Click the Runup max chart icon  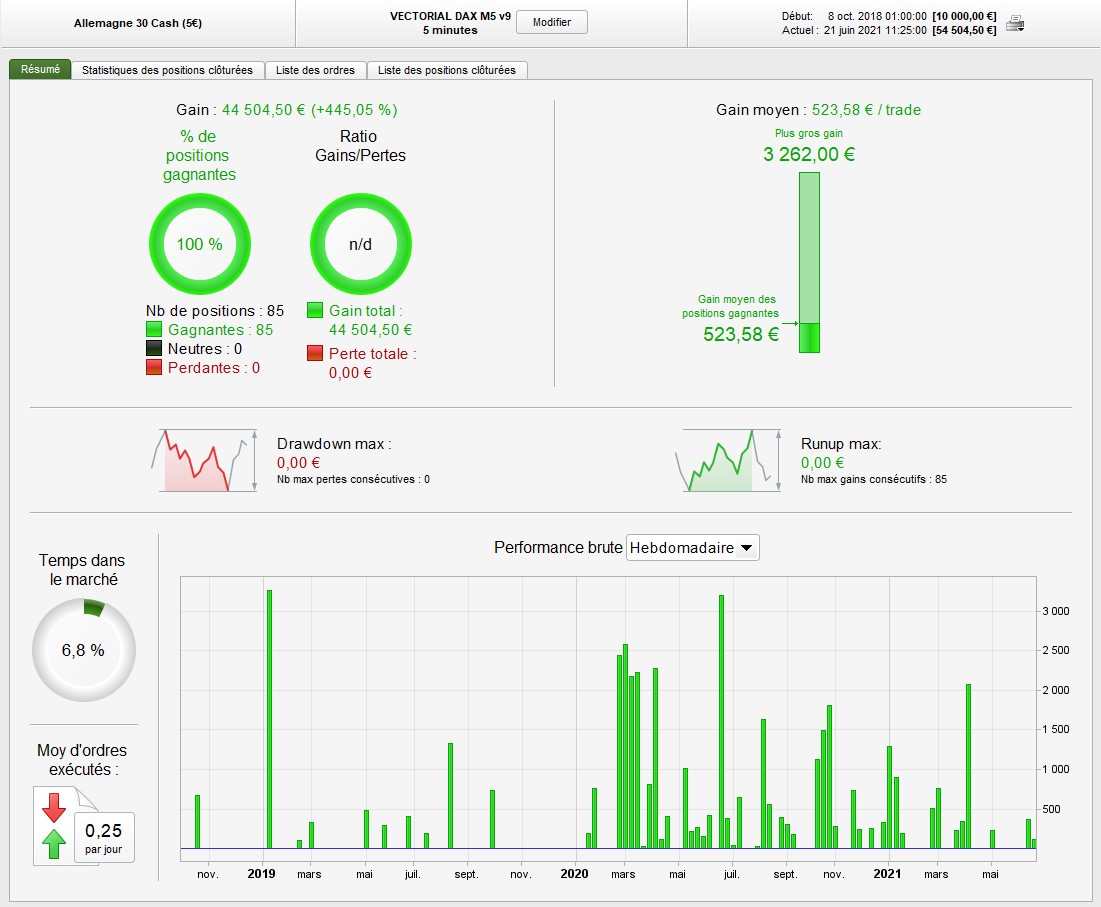727,461
